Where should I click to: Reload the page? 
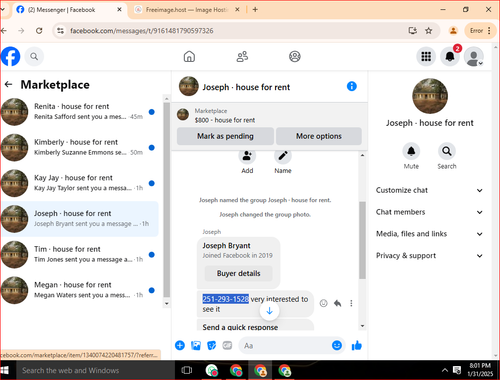click(39, 31)
